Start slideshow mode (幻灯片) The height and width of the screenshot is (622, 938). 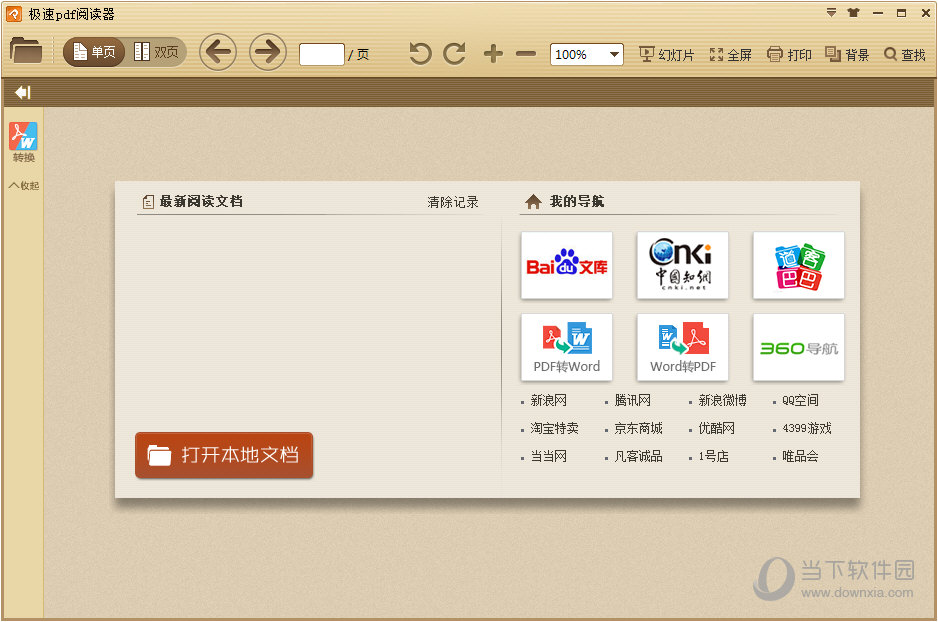click(666, 54)
